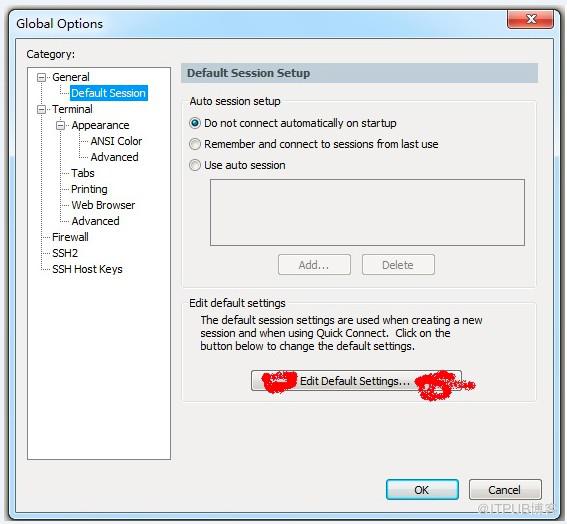Click the auto session list box
Viewport: 567px width, 524px height.
[367, 213]
